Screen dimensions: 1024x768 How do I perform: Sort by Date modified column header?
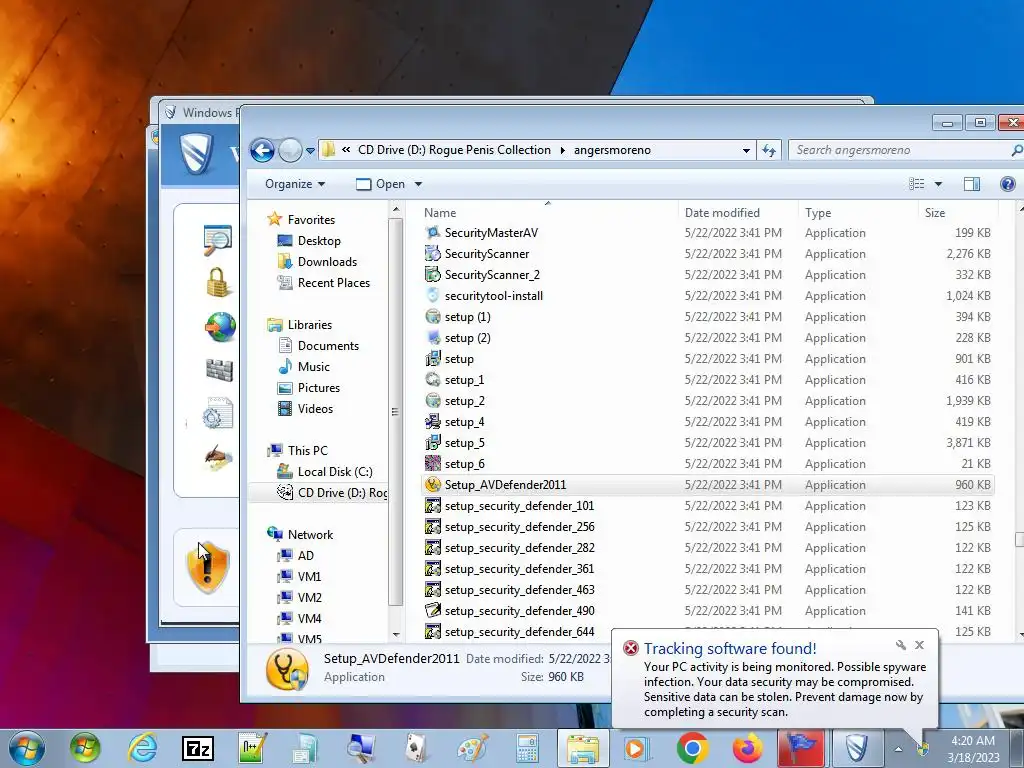[722, 213]
